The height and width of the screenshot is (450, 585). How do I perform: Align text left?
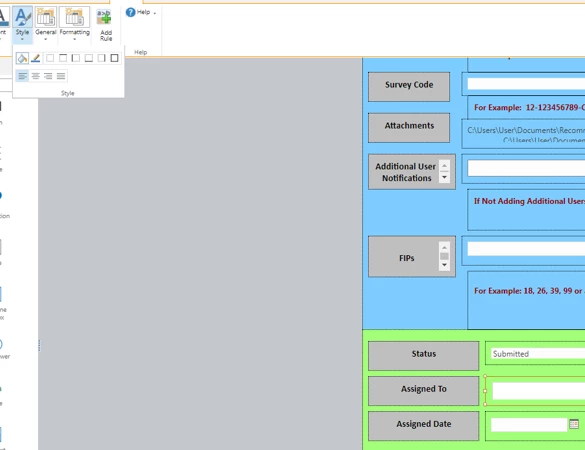22,76
